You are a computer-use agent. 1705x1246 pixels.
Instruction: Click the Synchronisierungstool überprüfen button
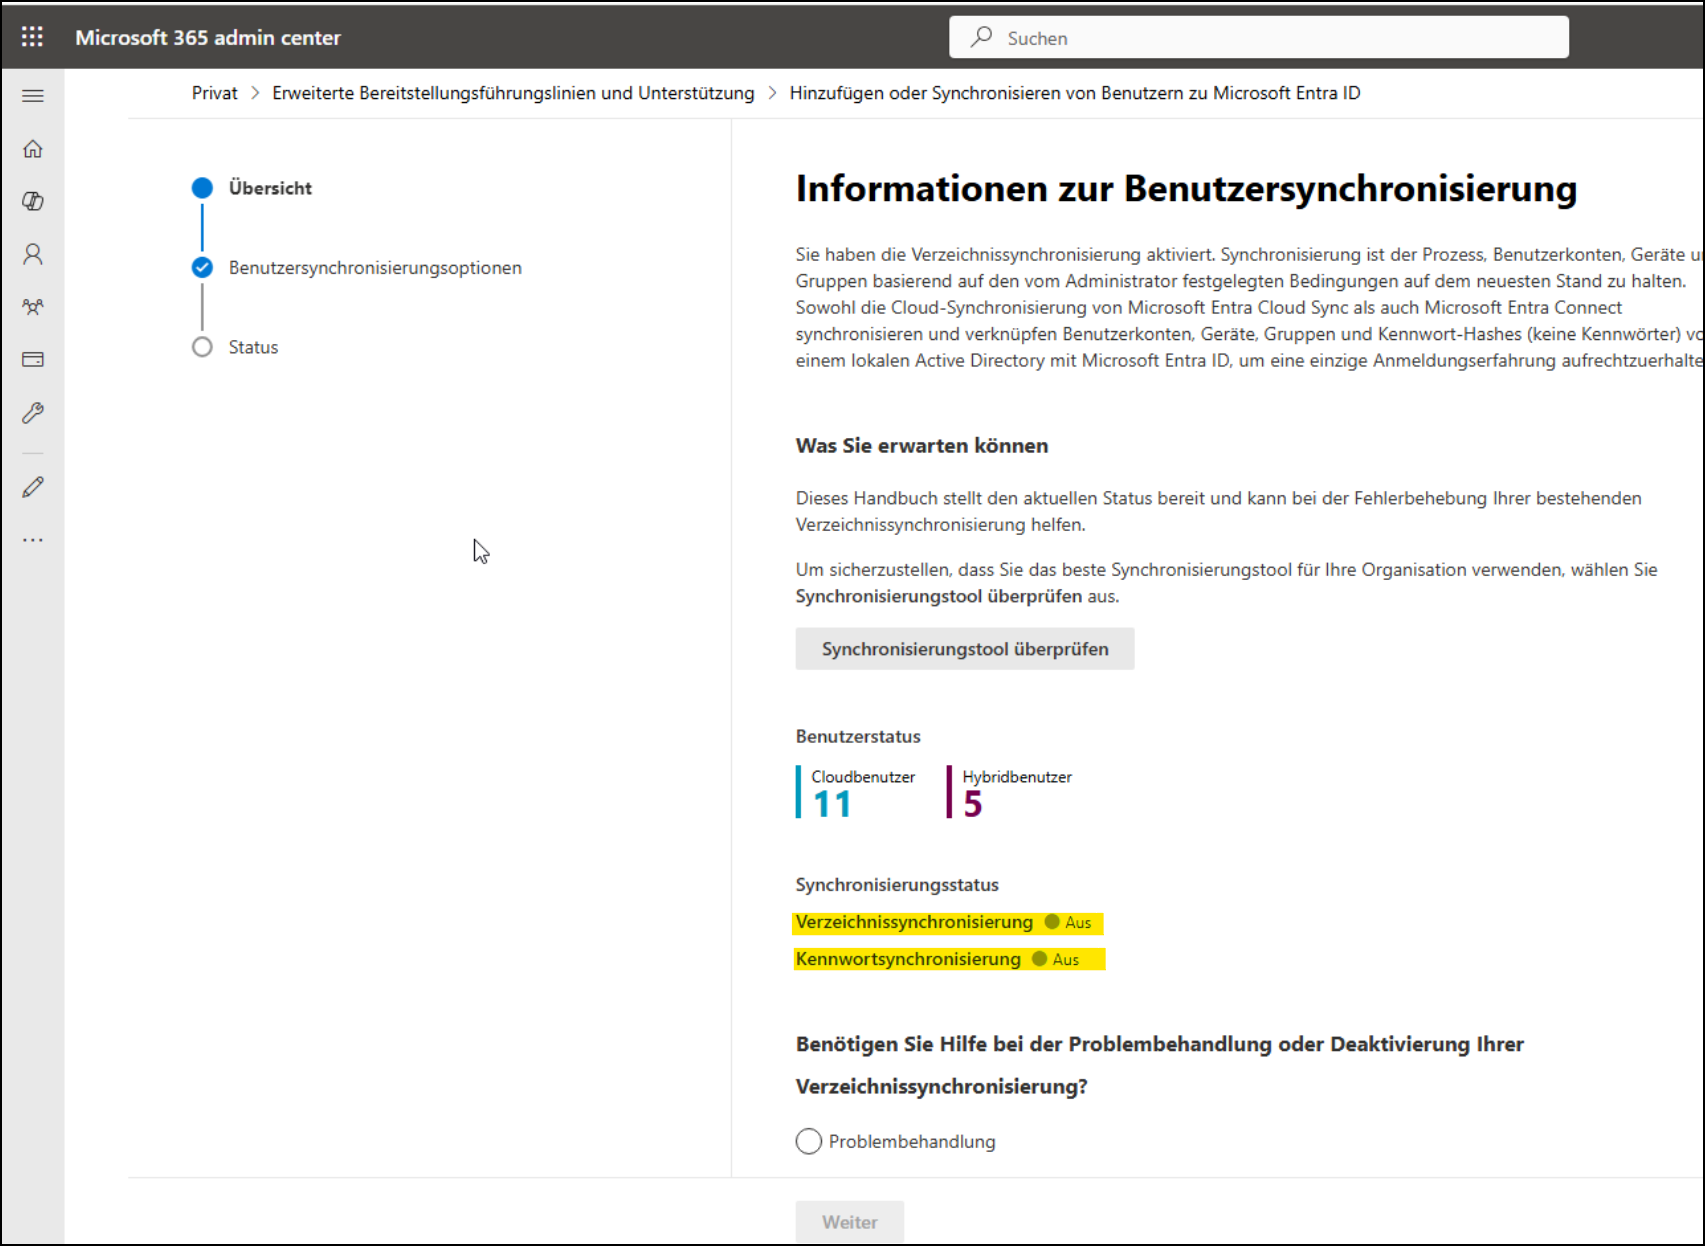(x=965, y=649)
